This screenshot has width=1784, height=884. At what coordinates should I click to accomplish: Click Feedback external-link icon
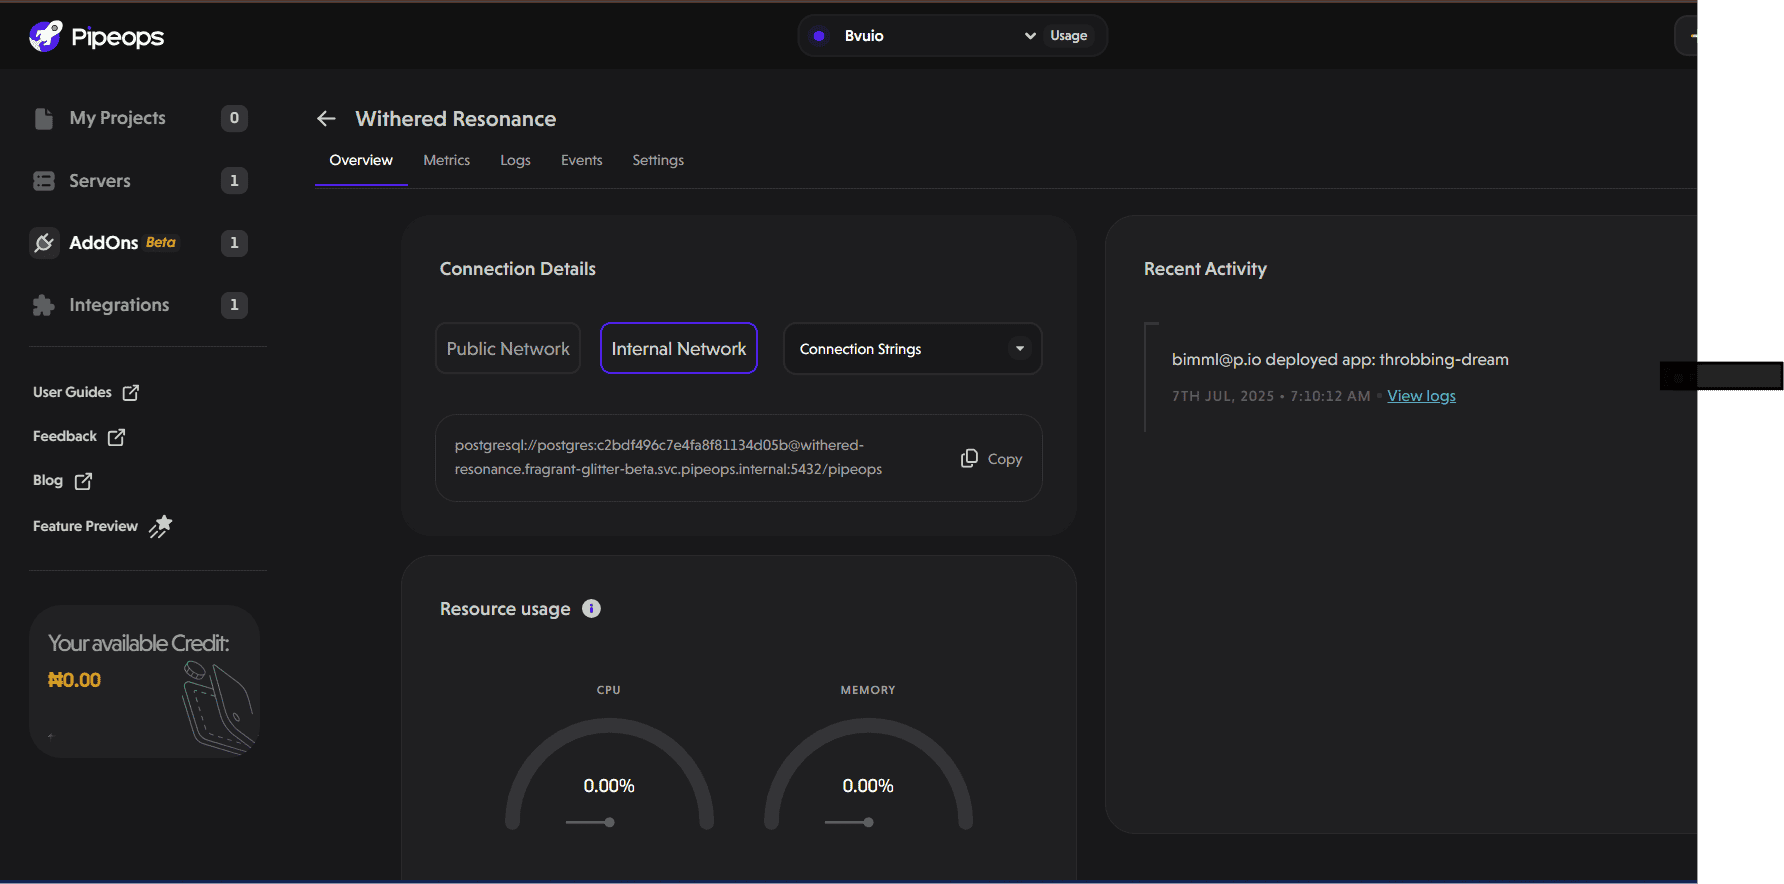pos(116,437)
